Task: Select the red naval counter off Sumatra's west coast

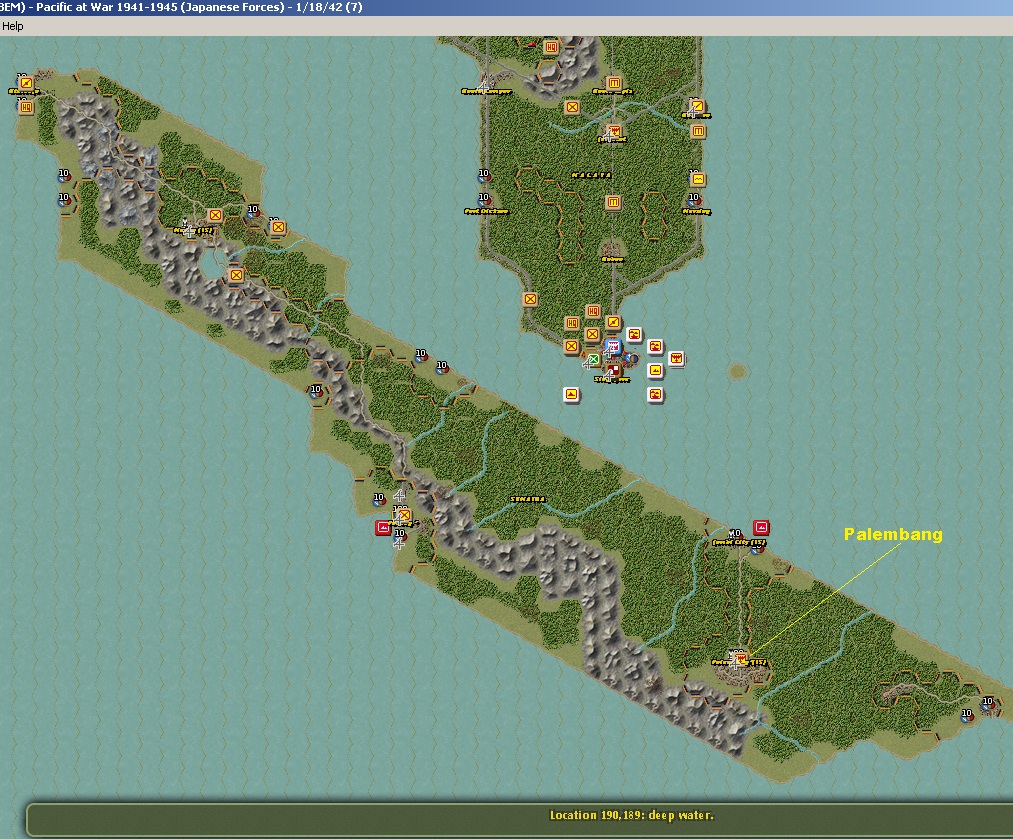Action: pos(383,528)
